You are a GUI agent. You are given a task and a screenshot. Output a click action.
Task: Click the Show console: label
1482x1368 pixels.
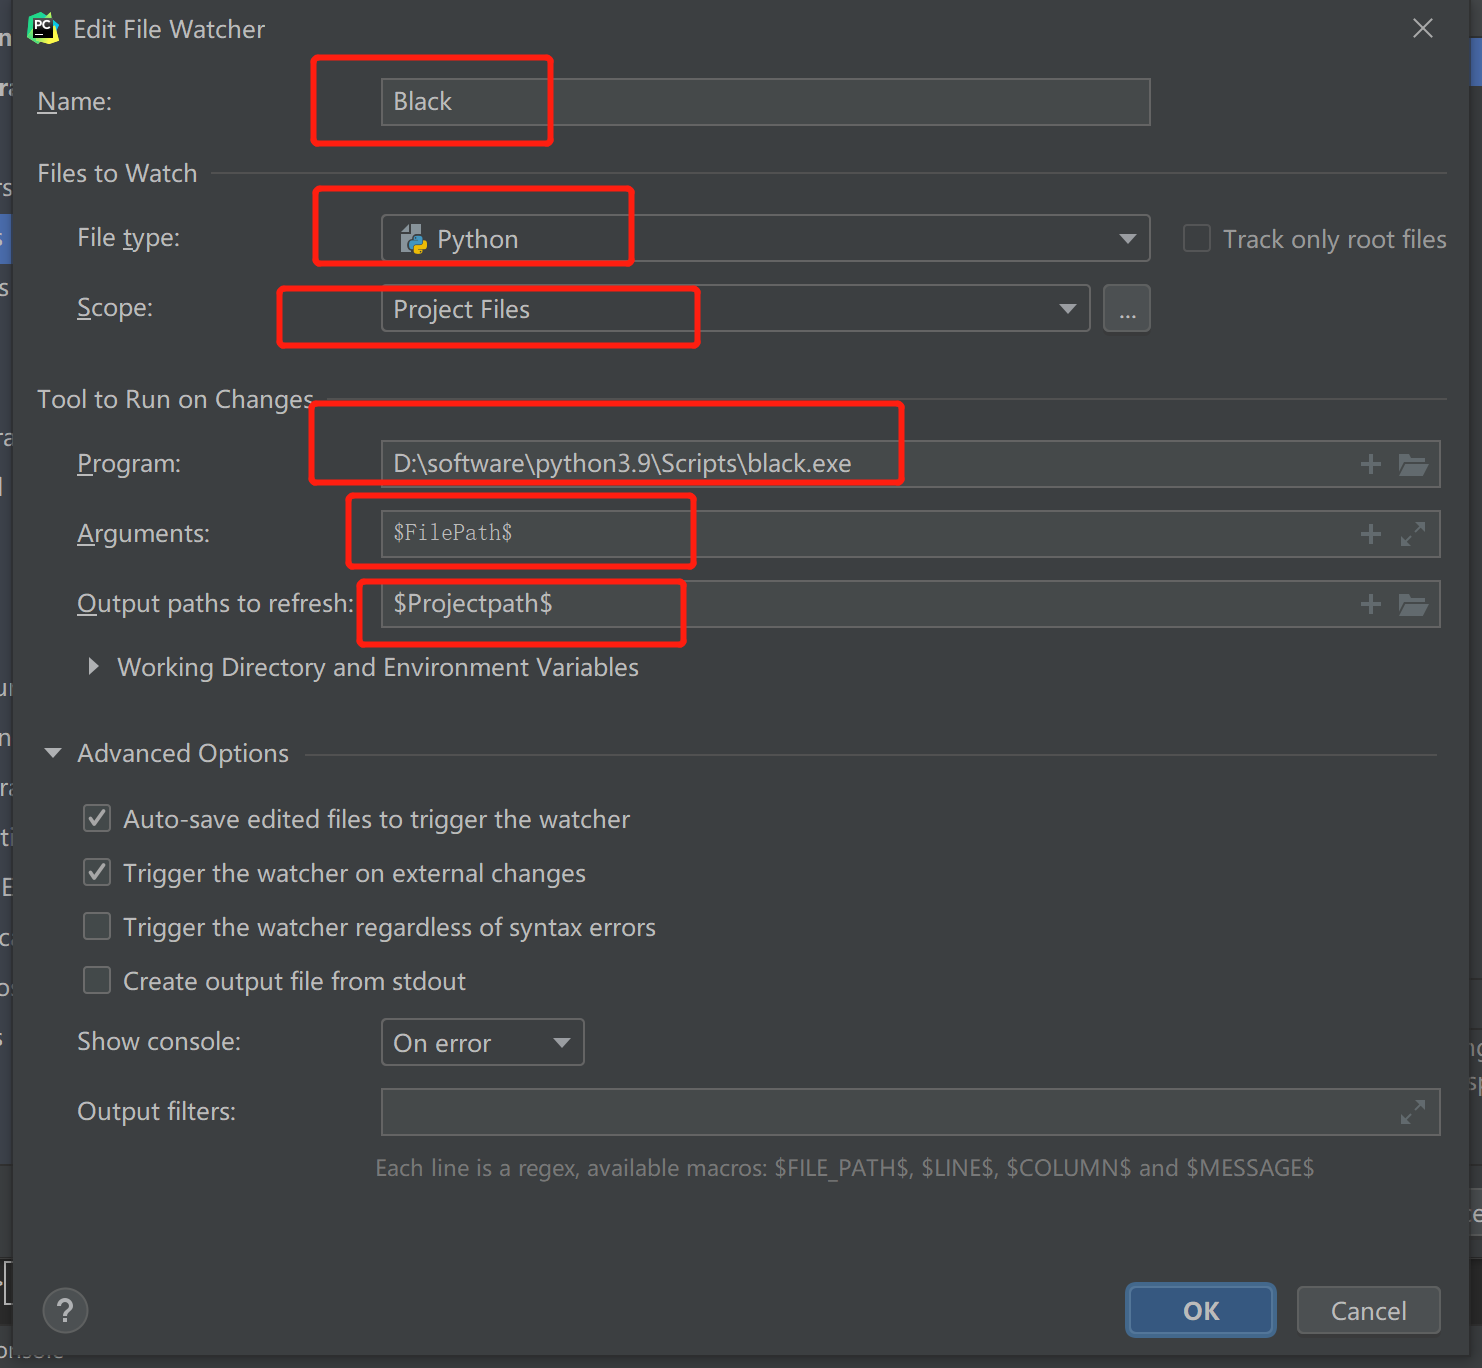pos(159,1042)
